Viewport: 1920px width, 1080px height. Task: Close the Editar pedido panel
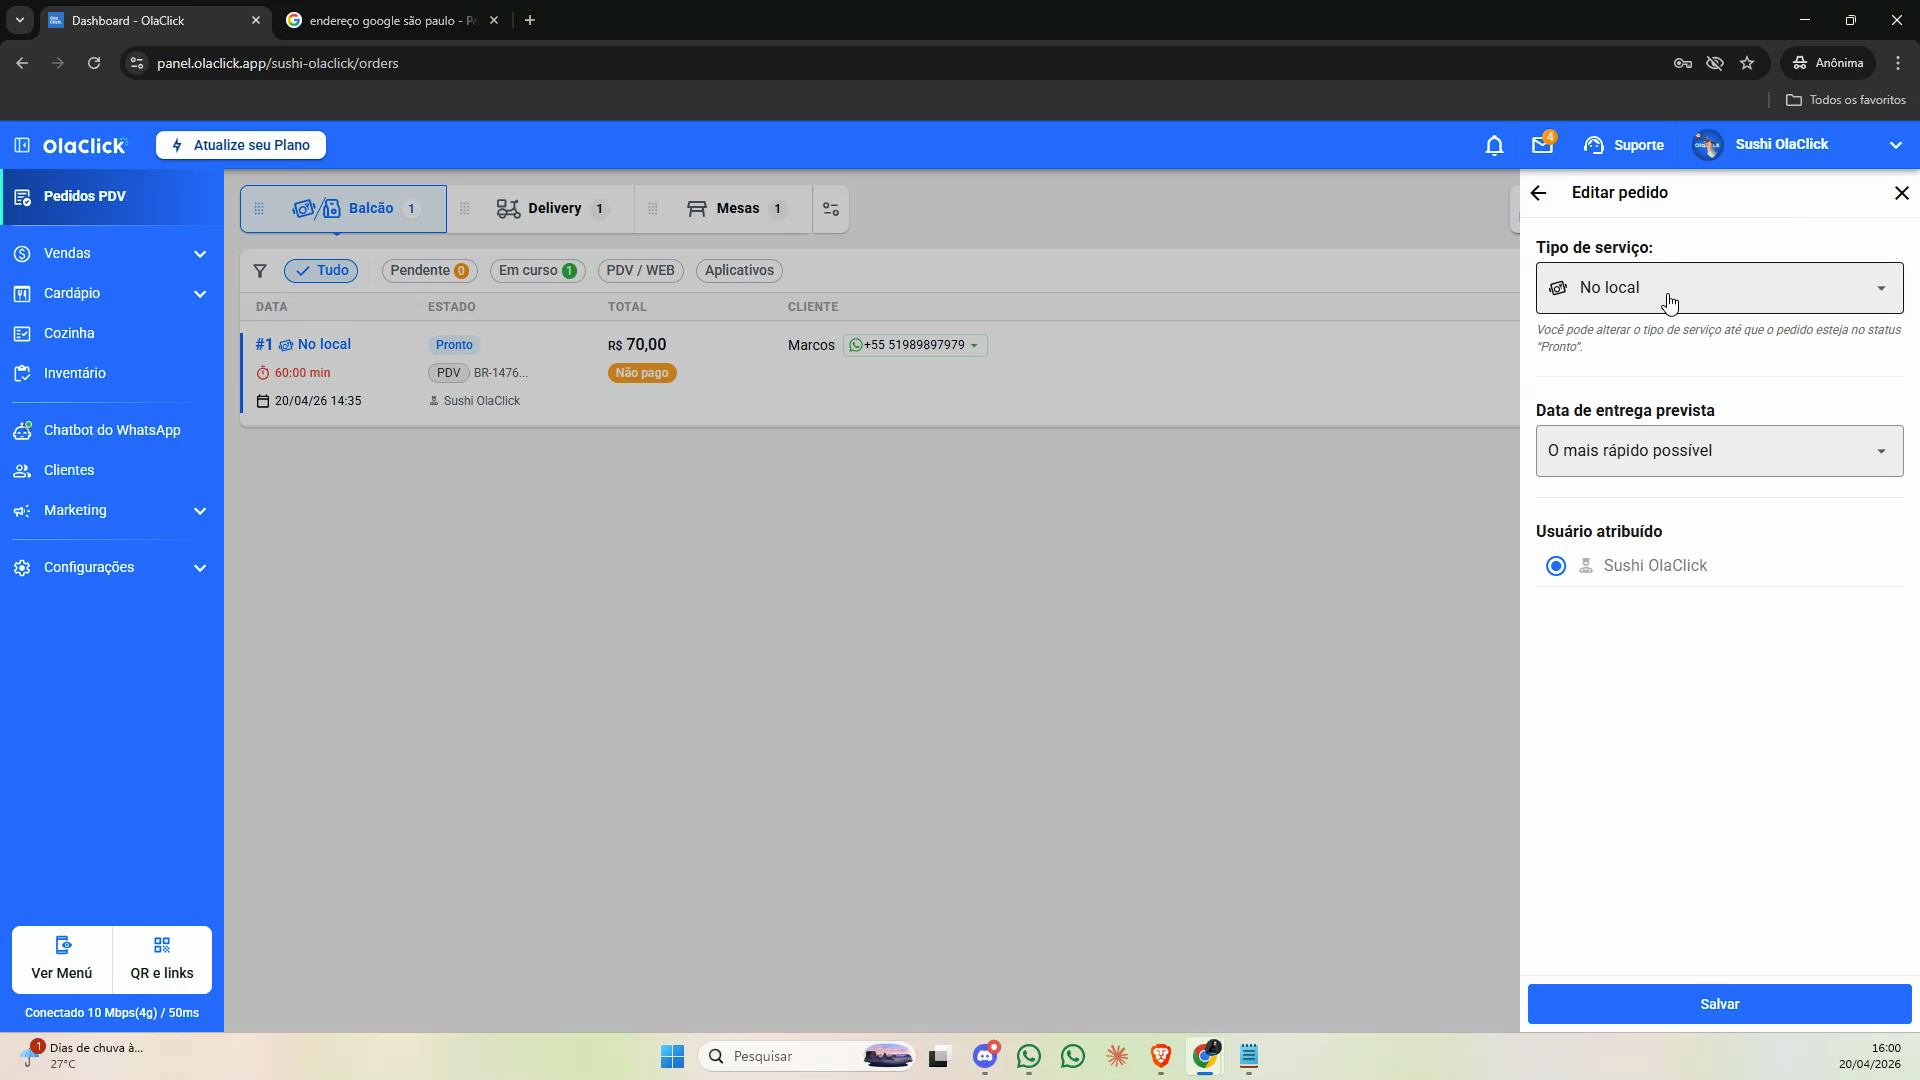point(1902,193)
